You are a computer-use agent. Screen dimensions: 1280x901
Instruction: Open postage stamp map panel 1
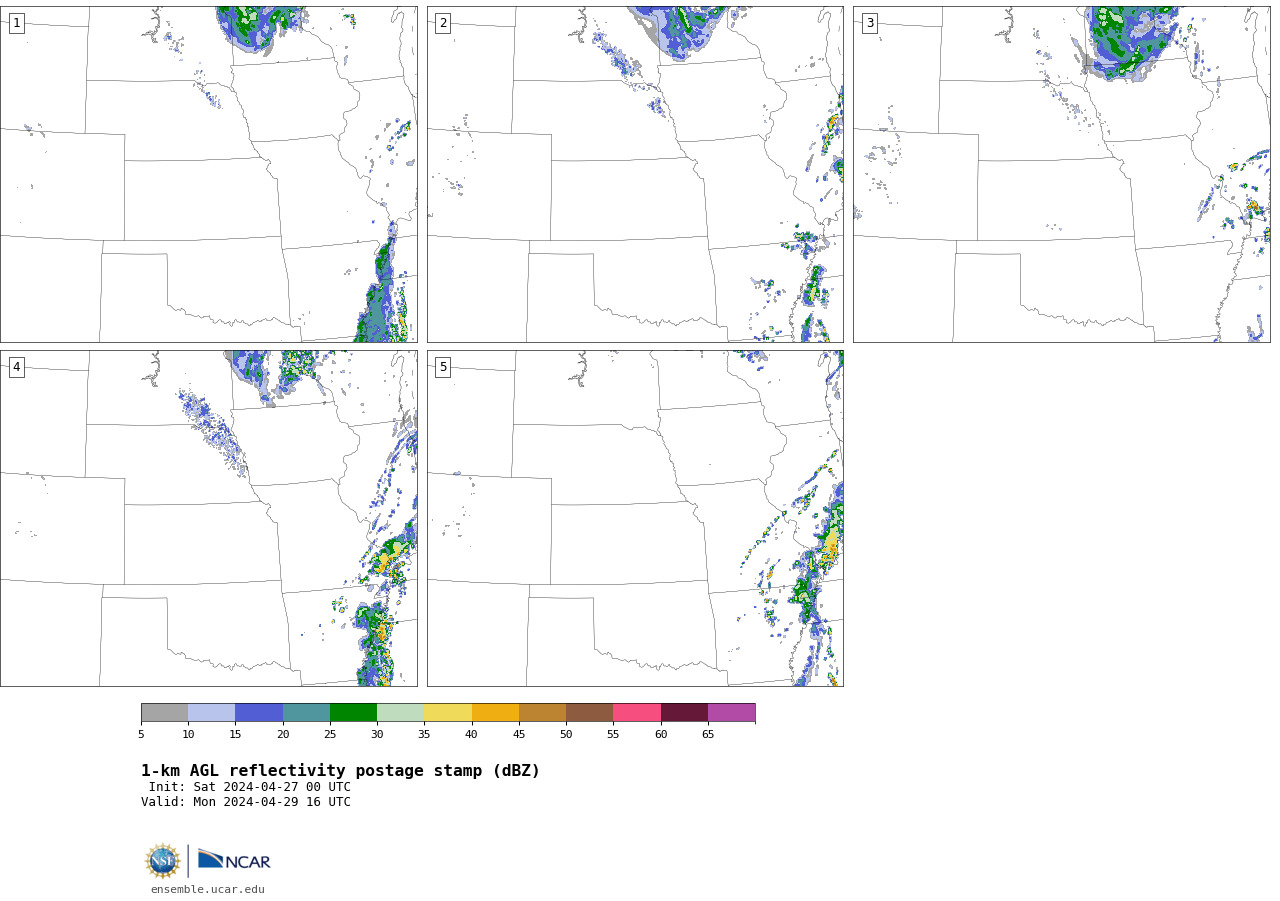click(x=208, y=174)
